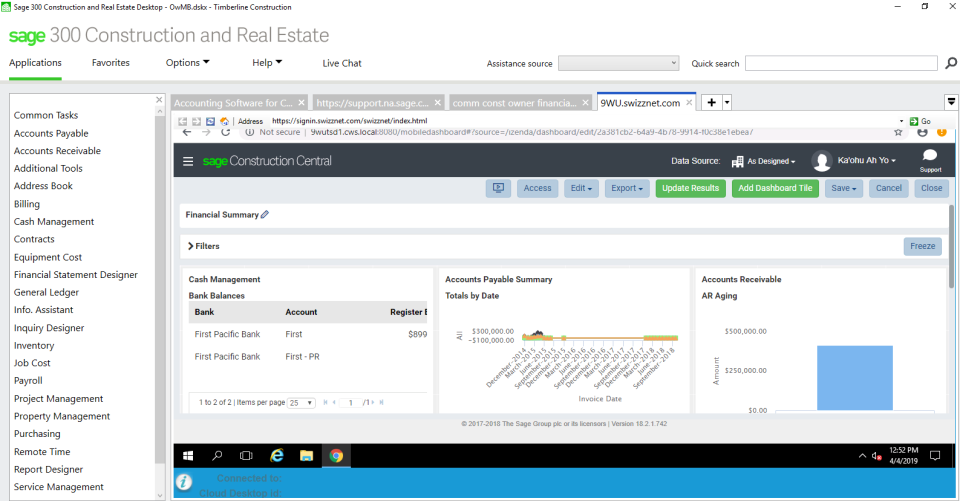
Task: Open the Ka'ohu Ah Yo user menu
Action: click(x=866, y=160)
